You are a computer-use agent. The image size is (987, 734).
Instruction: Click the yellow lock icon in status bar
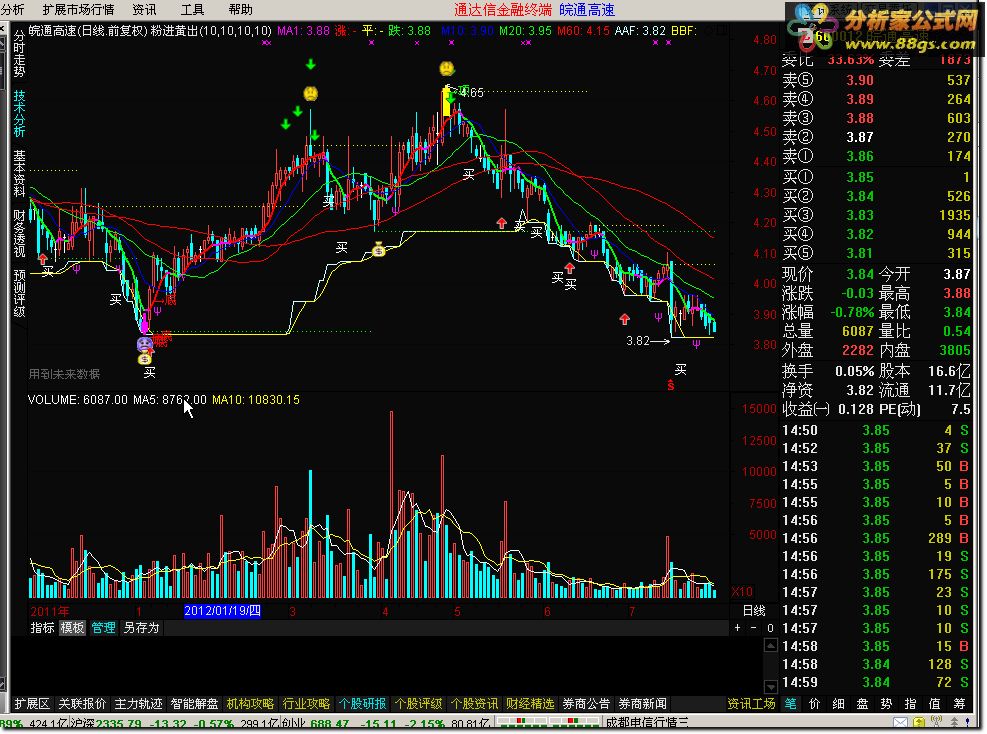point(919,723)
